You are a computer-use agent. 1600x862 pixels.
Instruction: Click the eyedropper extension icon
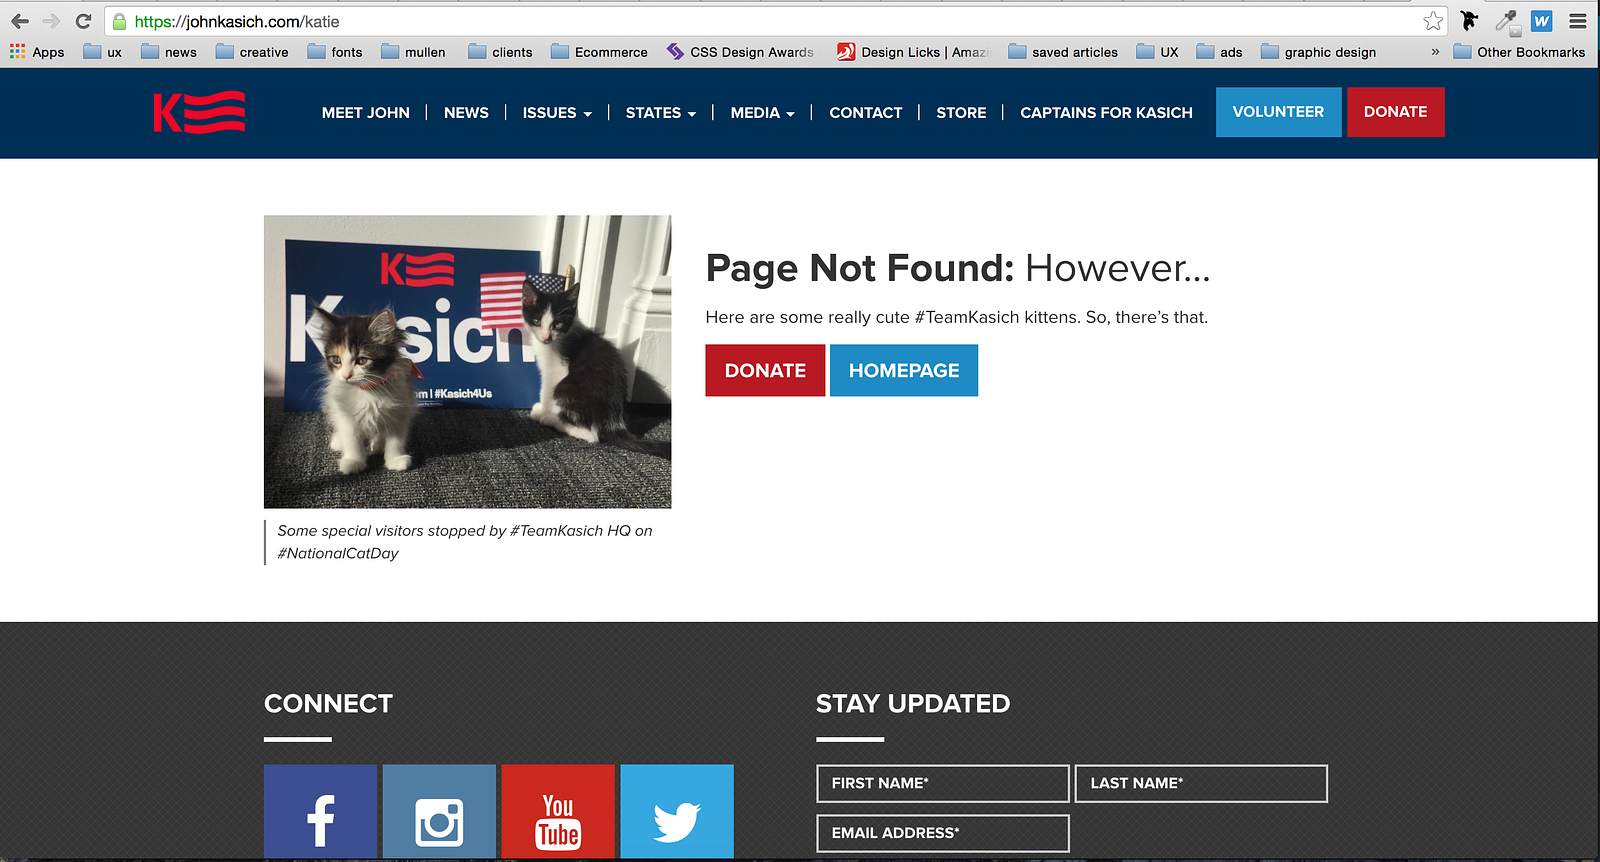pyautogui.click(x=1506, y=21)
